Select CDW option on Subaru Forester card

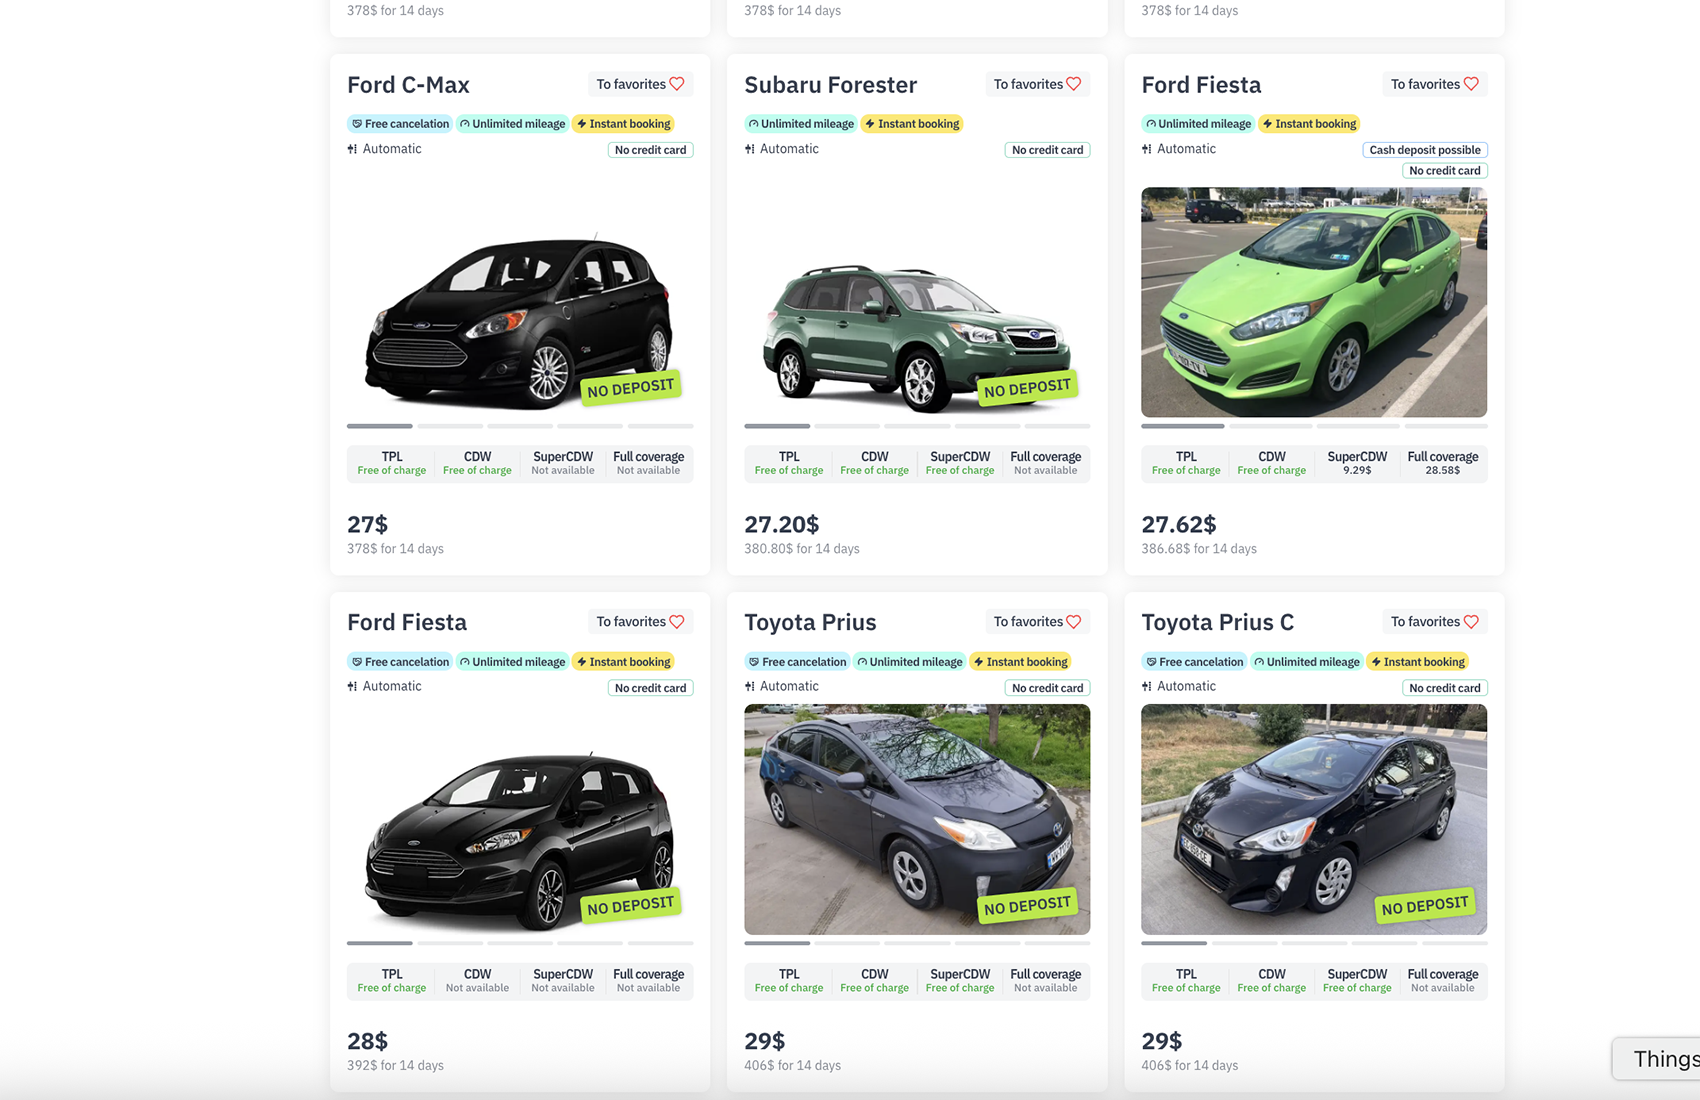[x=874, y=462]
